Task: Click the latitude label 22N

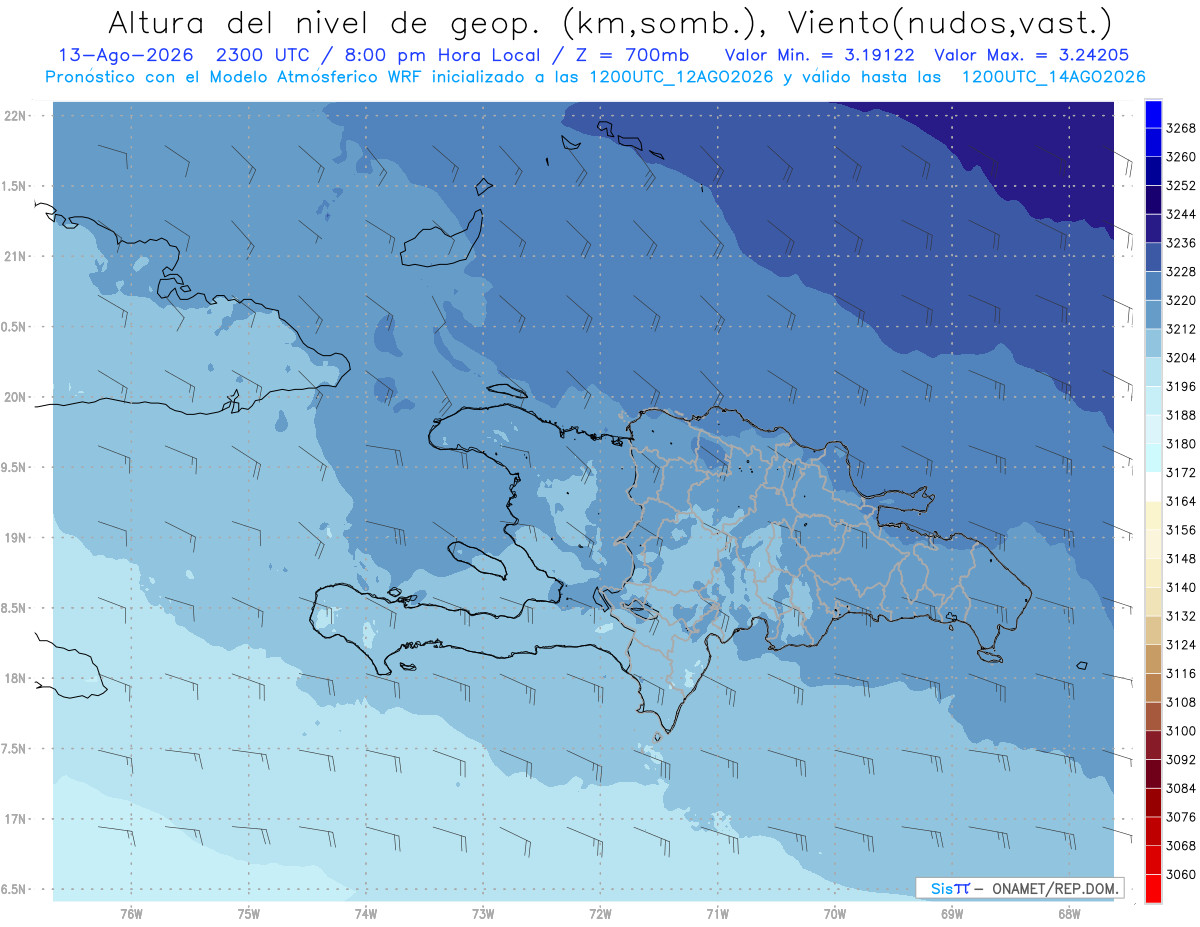Action: click(x=16, y=116)
